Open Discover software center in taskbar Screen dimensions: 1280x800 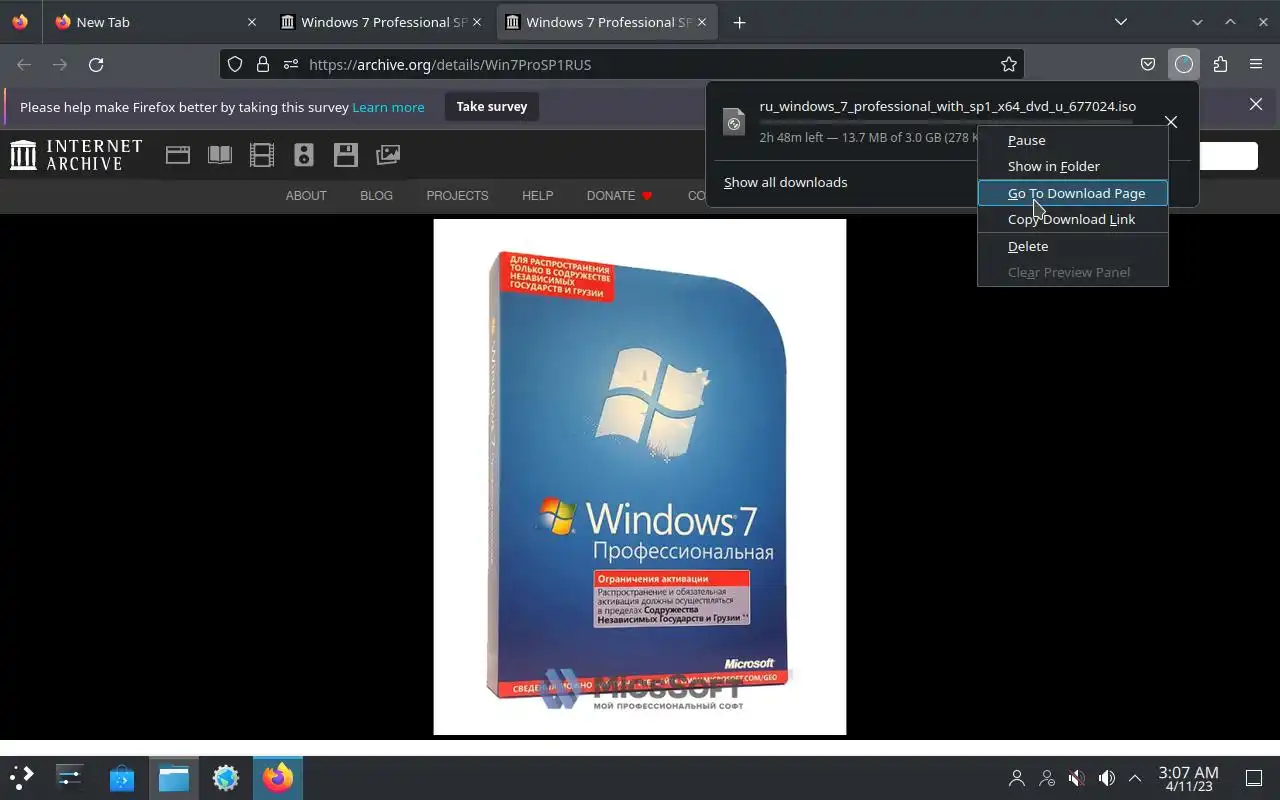pyautogui.click(x=122, y=777)
